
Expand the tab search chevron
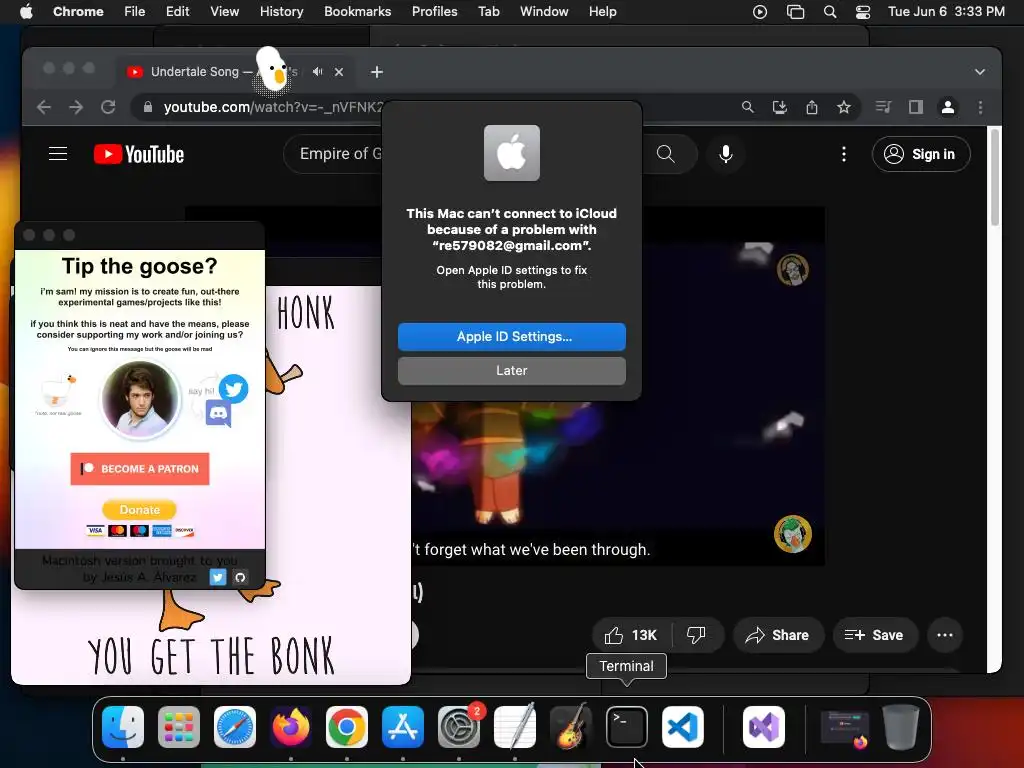[x=980, y=72]
